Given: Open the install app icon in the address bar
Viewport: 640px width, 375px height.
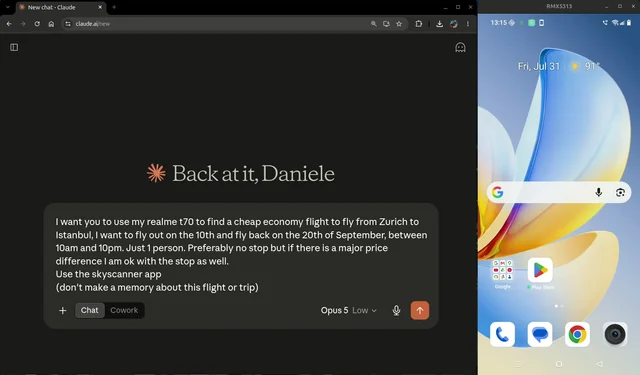Looking at the screenshot, I should click(386, 24).
